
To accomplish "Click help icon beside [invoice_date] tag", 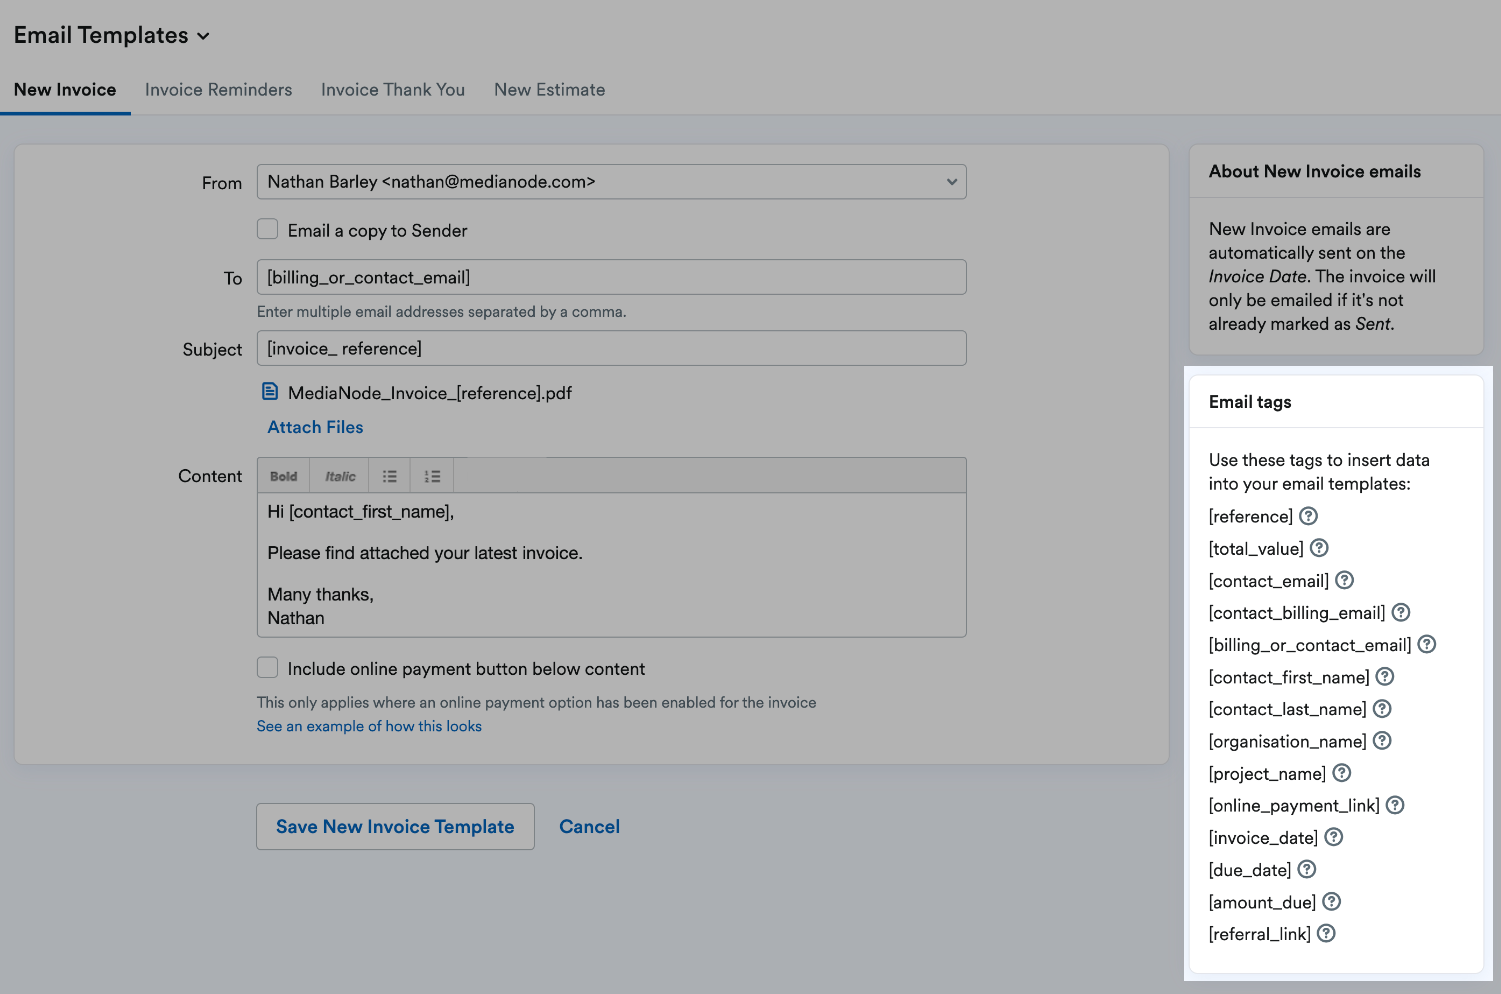I will pos(1334,837).
